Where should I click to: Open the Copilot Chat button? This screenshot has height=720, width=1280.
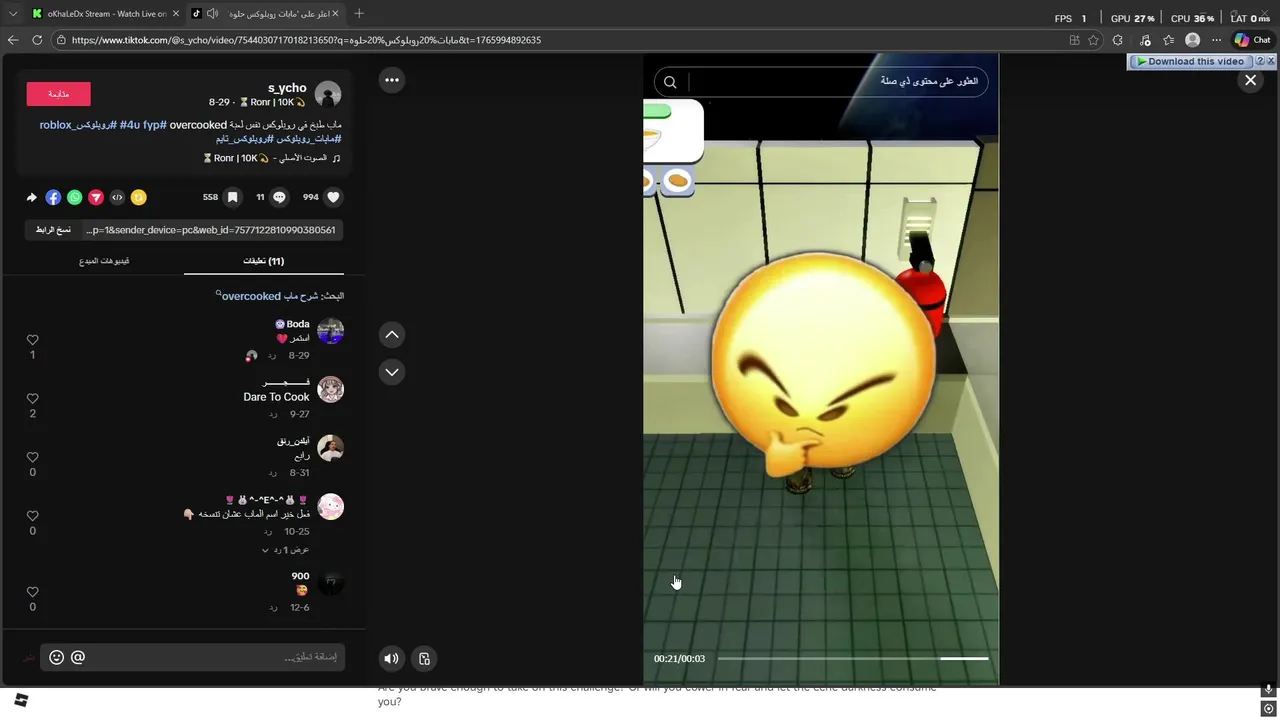click(x=1252, y=40)
